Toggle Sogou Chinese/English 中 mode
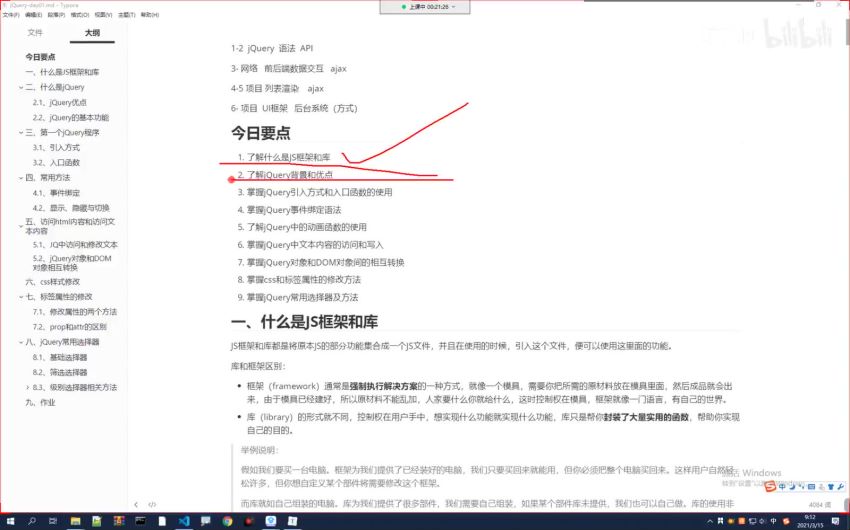 pos(782,487)
